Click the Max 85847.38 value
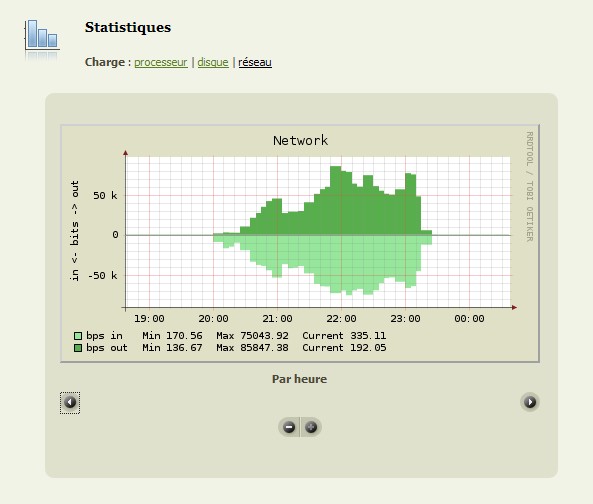 [x=252, y=348]
